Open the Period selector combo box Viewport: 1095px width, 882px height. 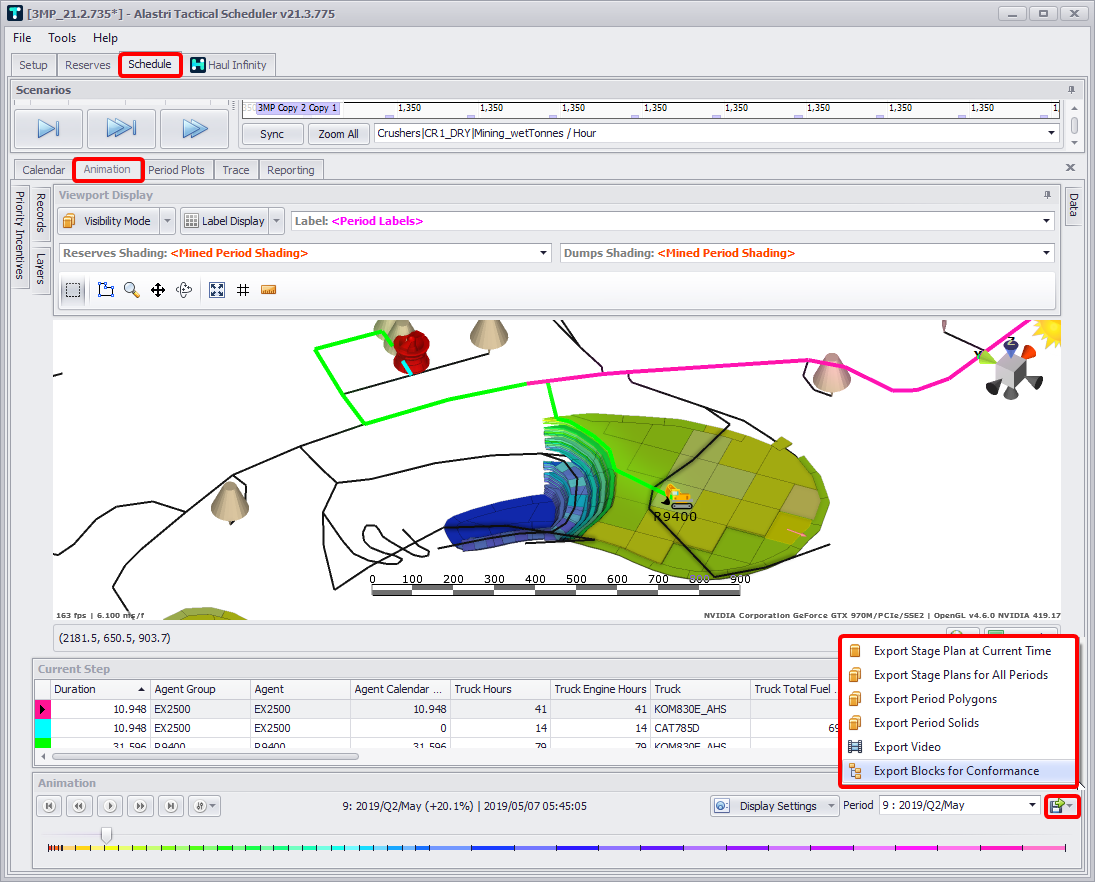click(1032, 805)
